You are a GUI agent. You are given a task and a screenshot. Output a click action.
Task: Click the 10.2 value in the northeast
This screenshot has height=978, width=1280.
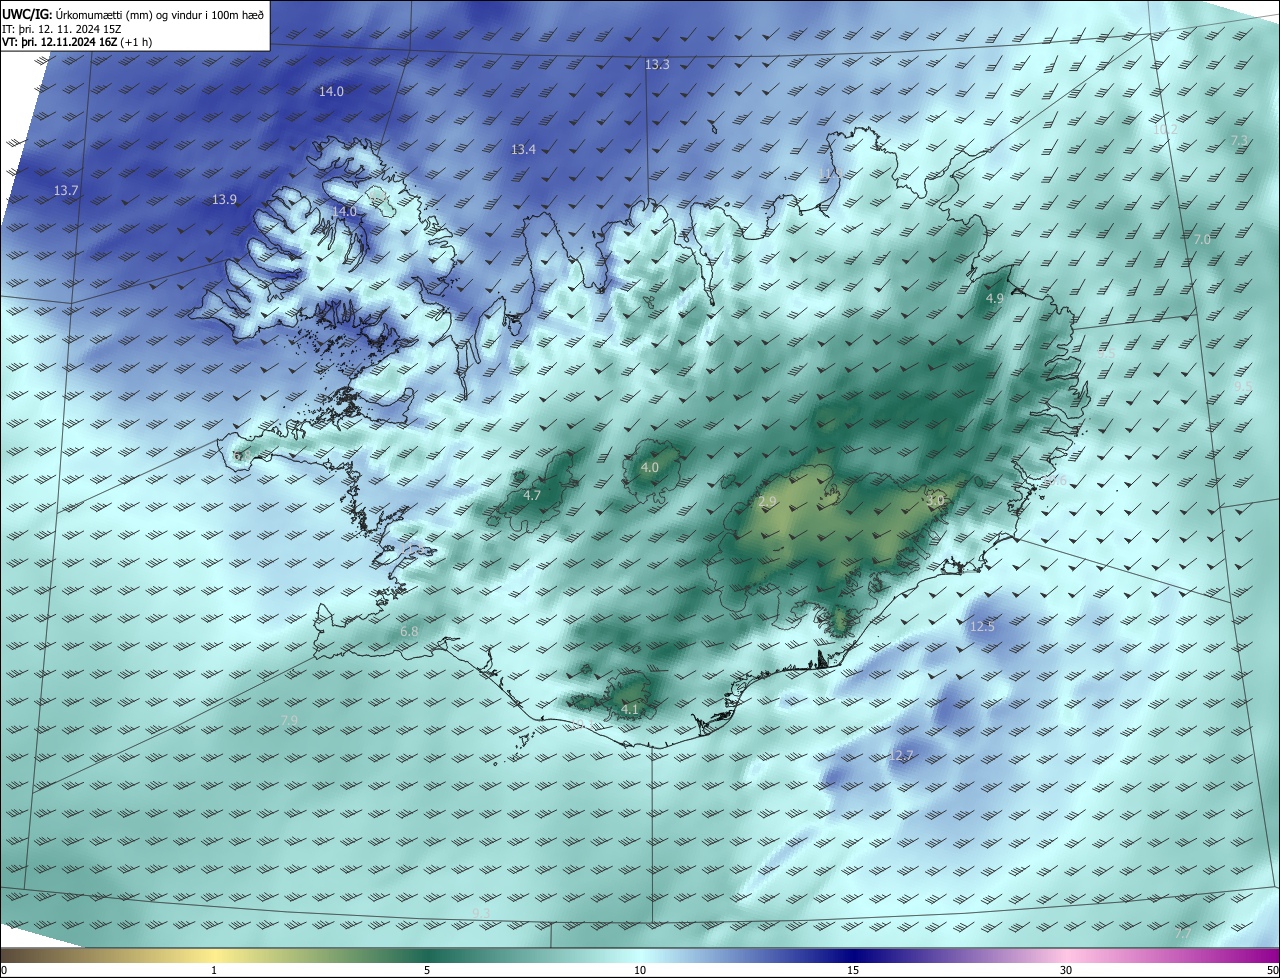coord(1165,129)
